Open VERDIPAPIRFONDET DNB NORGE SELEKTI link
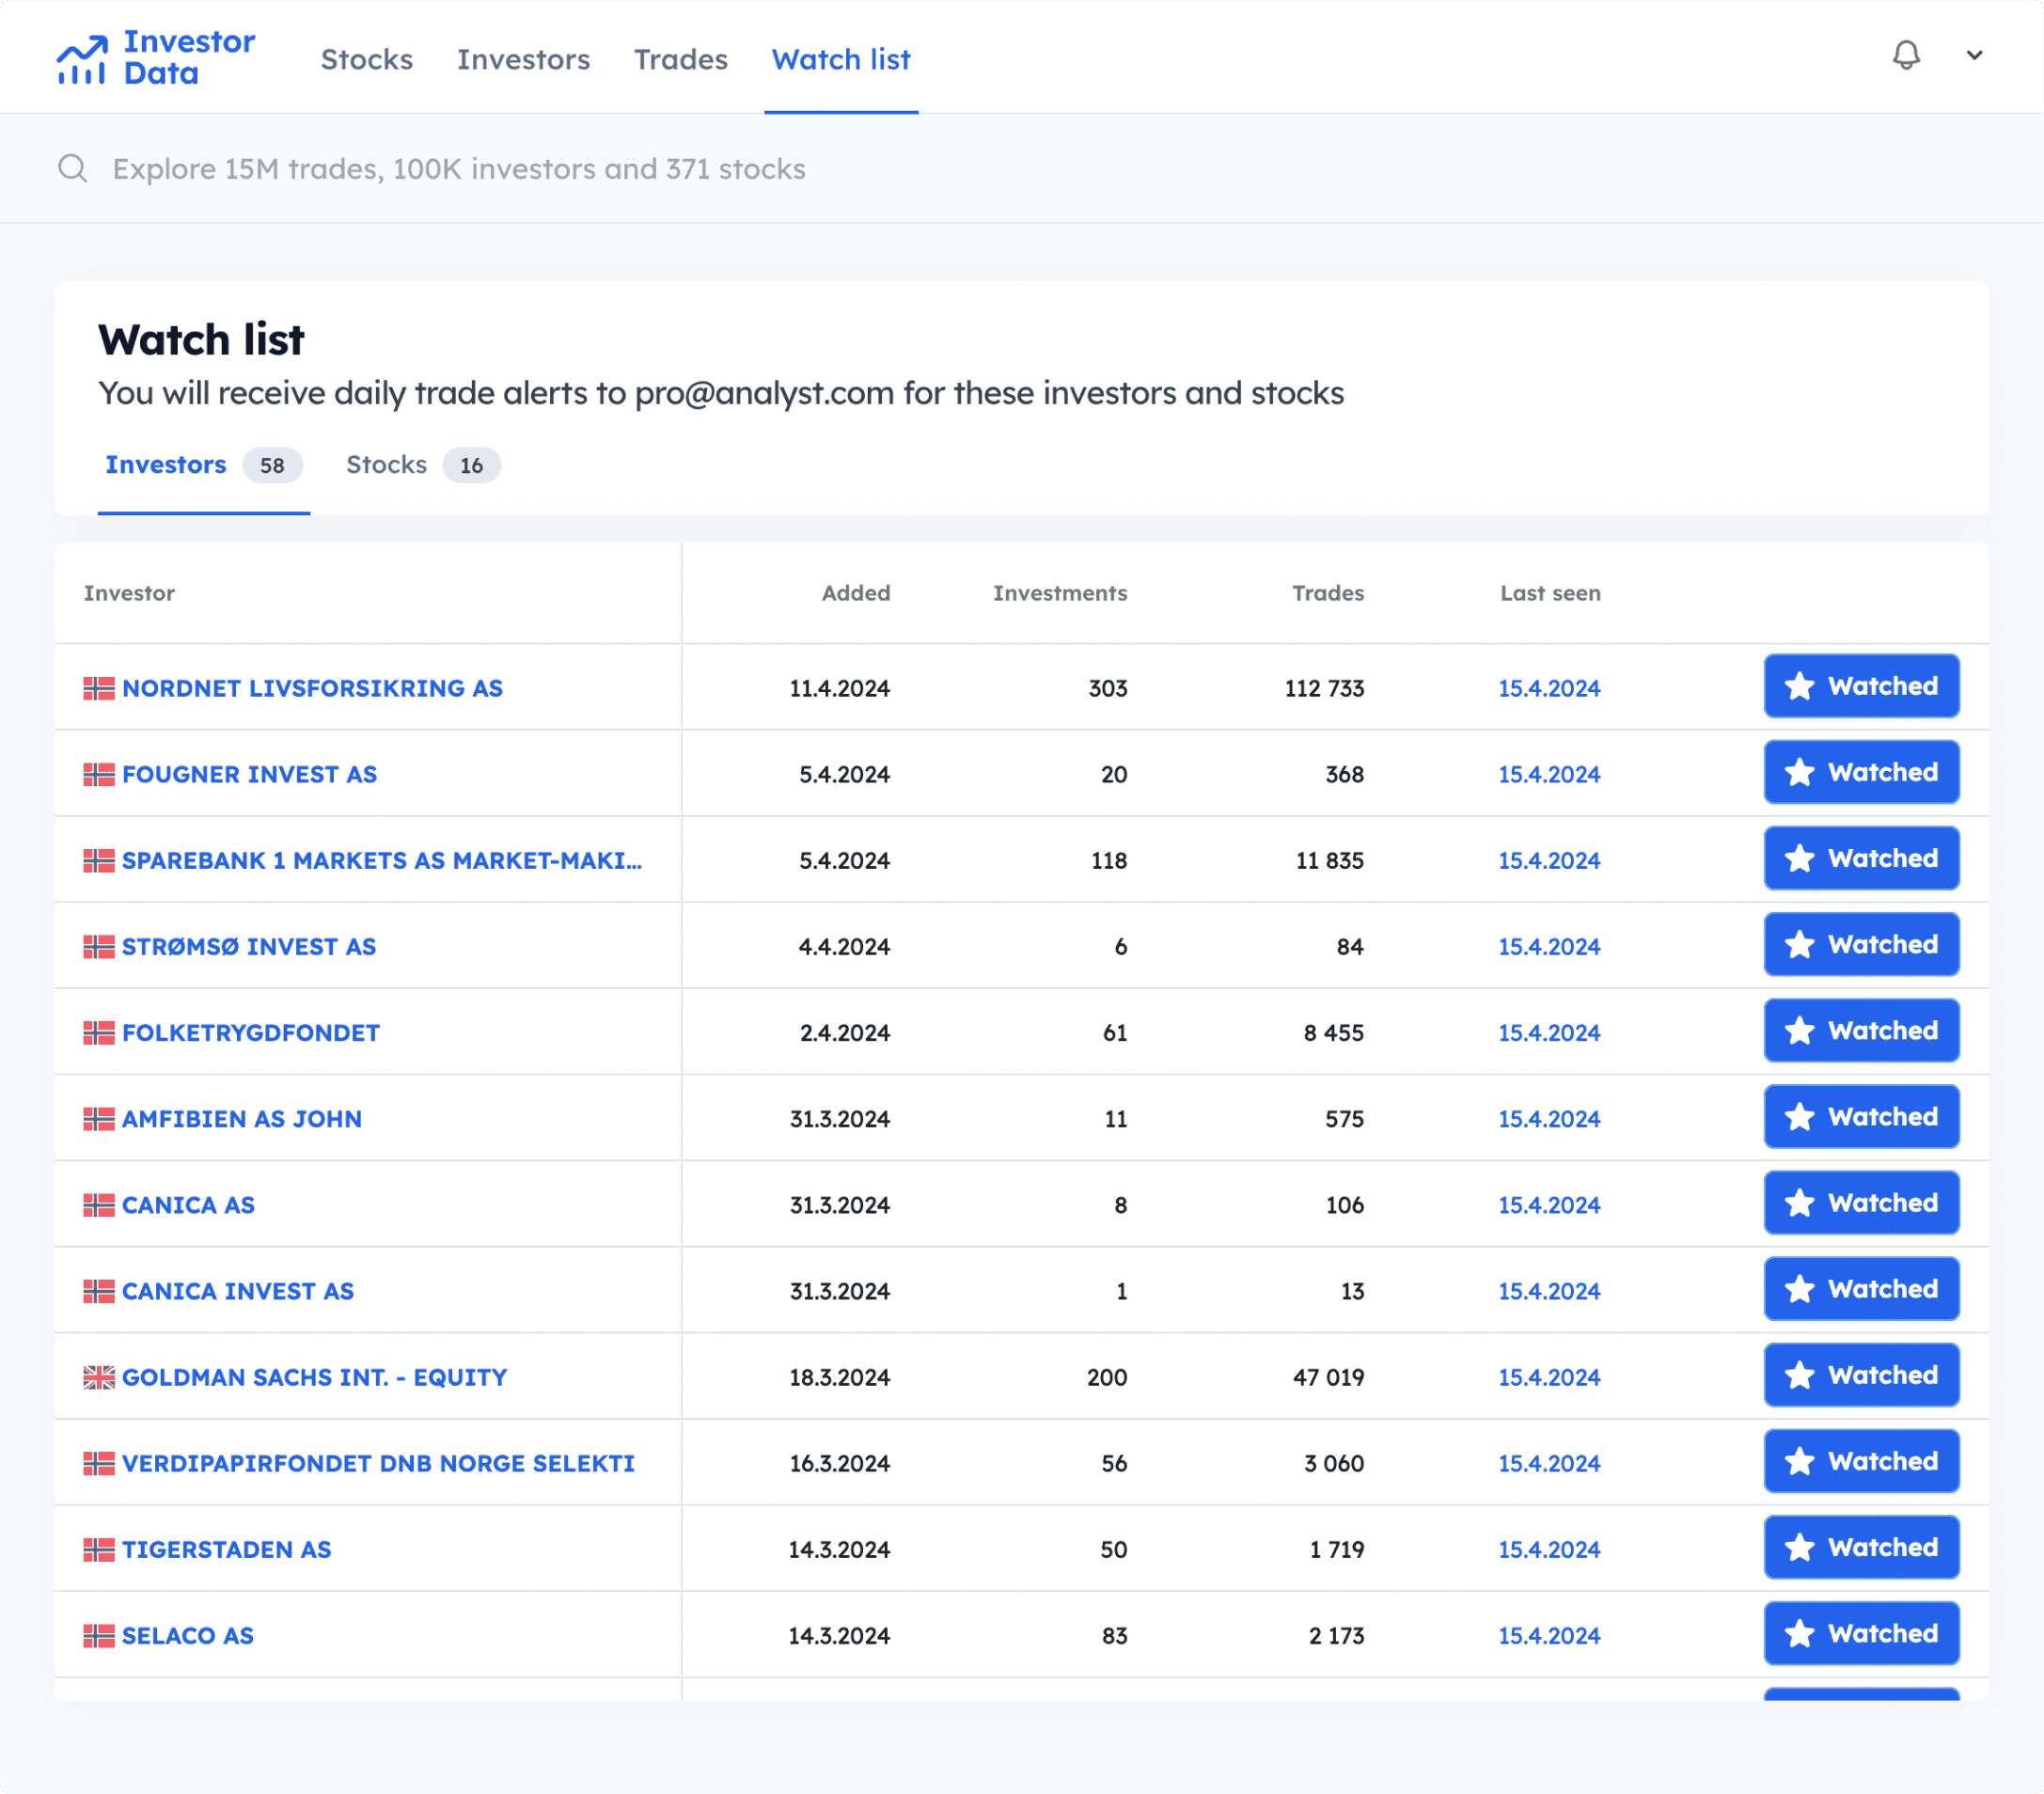Image resolution: width=2044 pixels, height=1794 pixels. tap(378, 1462)
